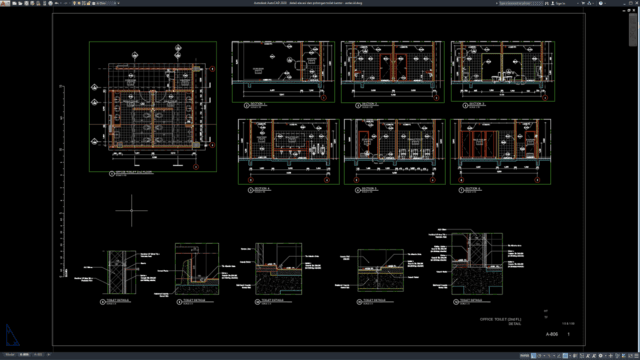Screen dimensions: 640x360
Task: Click the help search input field
Action: tap(521, 3)
